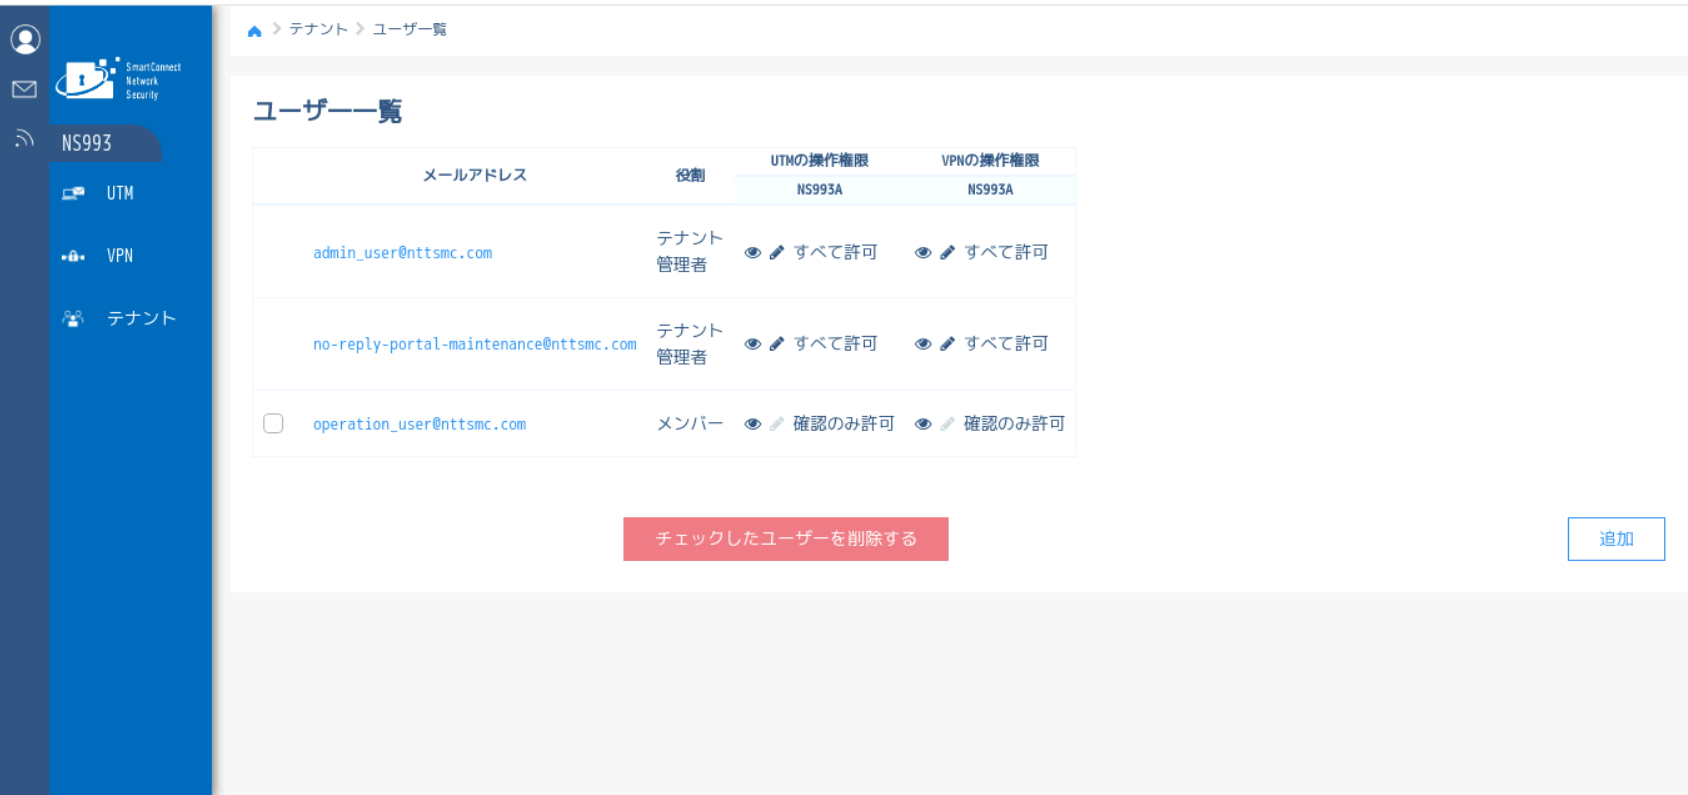The height and width of the screenshot is (795, 1688).
Task: Click VPN eye icon for operation_user row
Action: (923, 424)
